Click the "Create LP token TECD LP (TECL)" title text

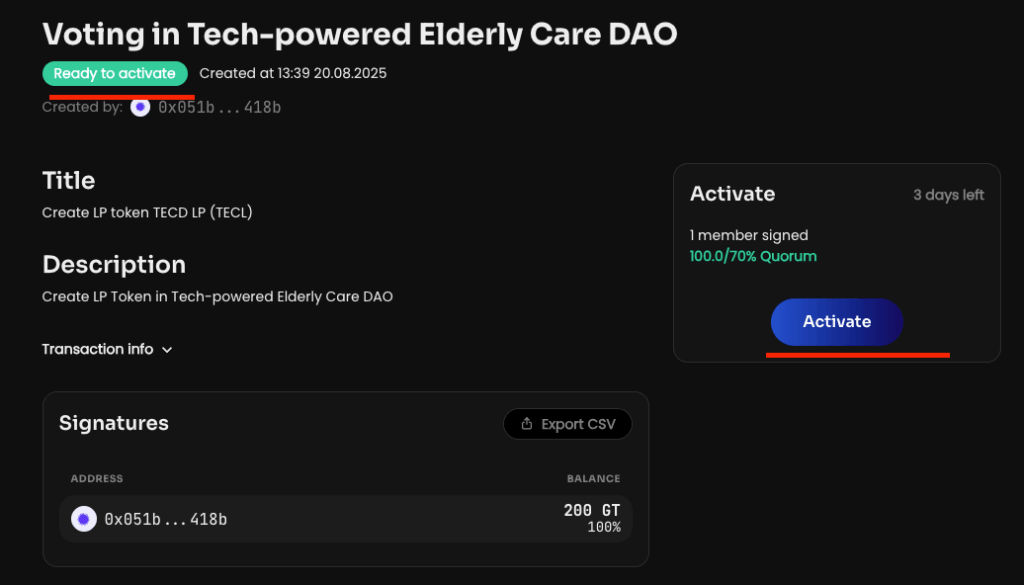coord(147,212)
